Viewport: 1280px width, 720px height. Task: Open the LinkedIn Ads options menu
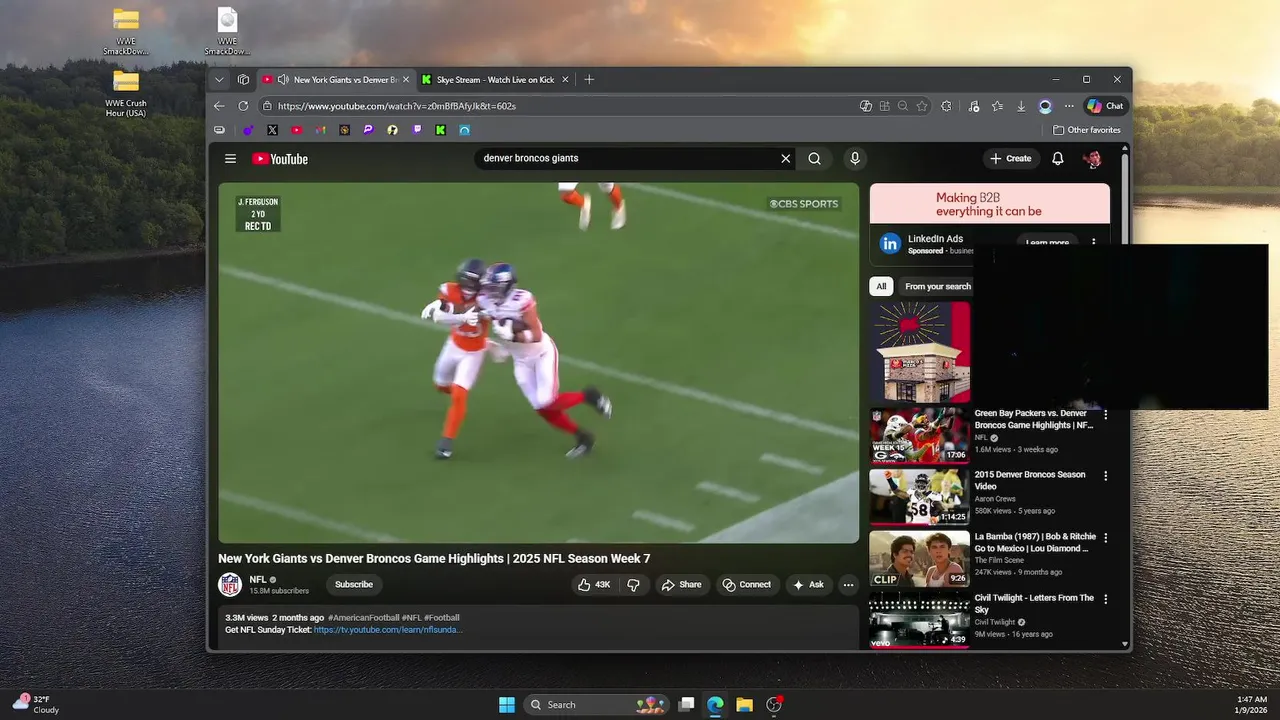coord(1094,242)
